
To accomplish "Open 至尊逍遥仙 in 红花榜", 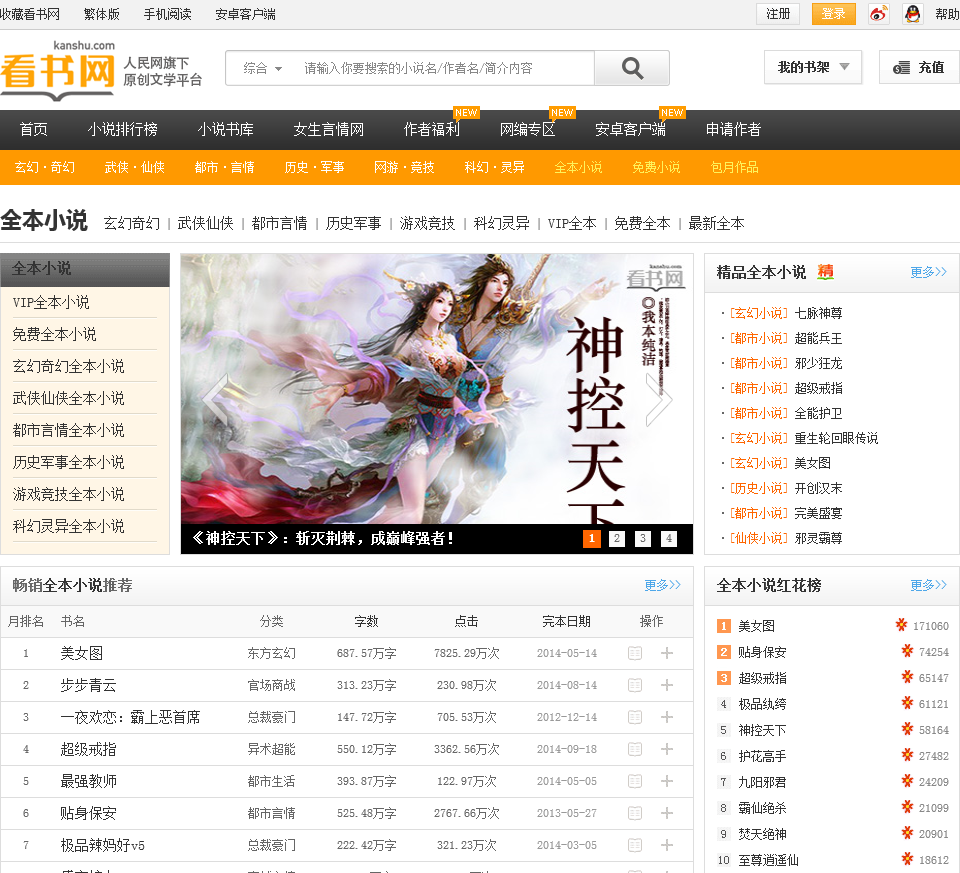I will [768, 860].
